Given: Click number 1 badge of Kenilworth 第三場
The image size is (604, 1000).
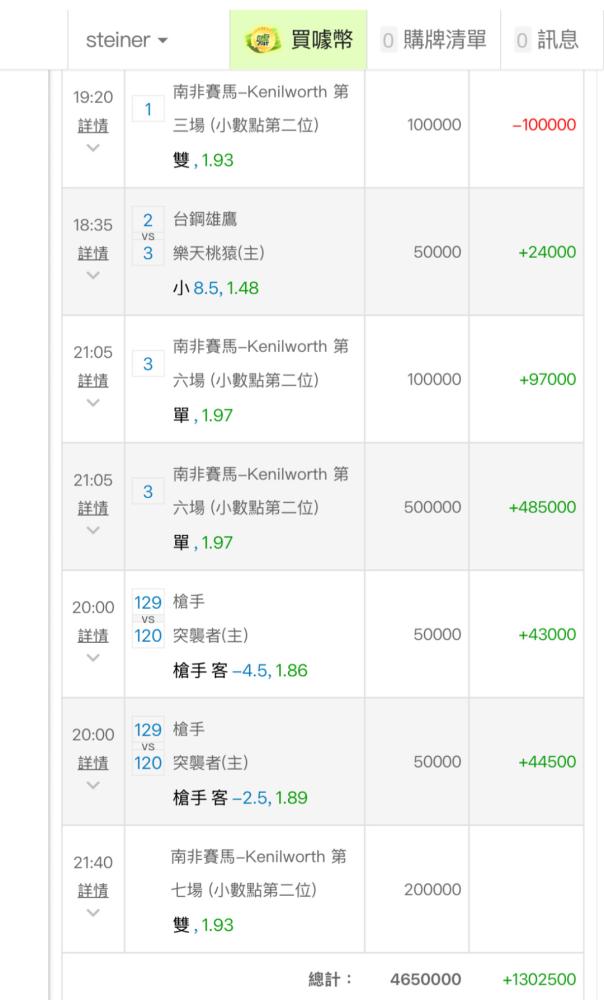Looking at the screenshot, I should (x=148, y=110).
